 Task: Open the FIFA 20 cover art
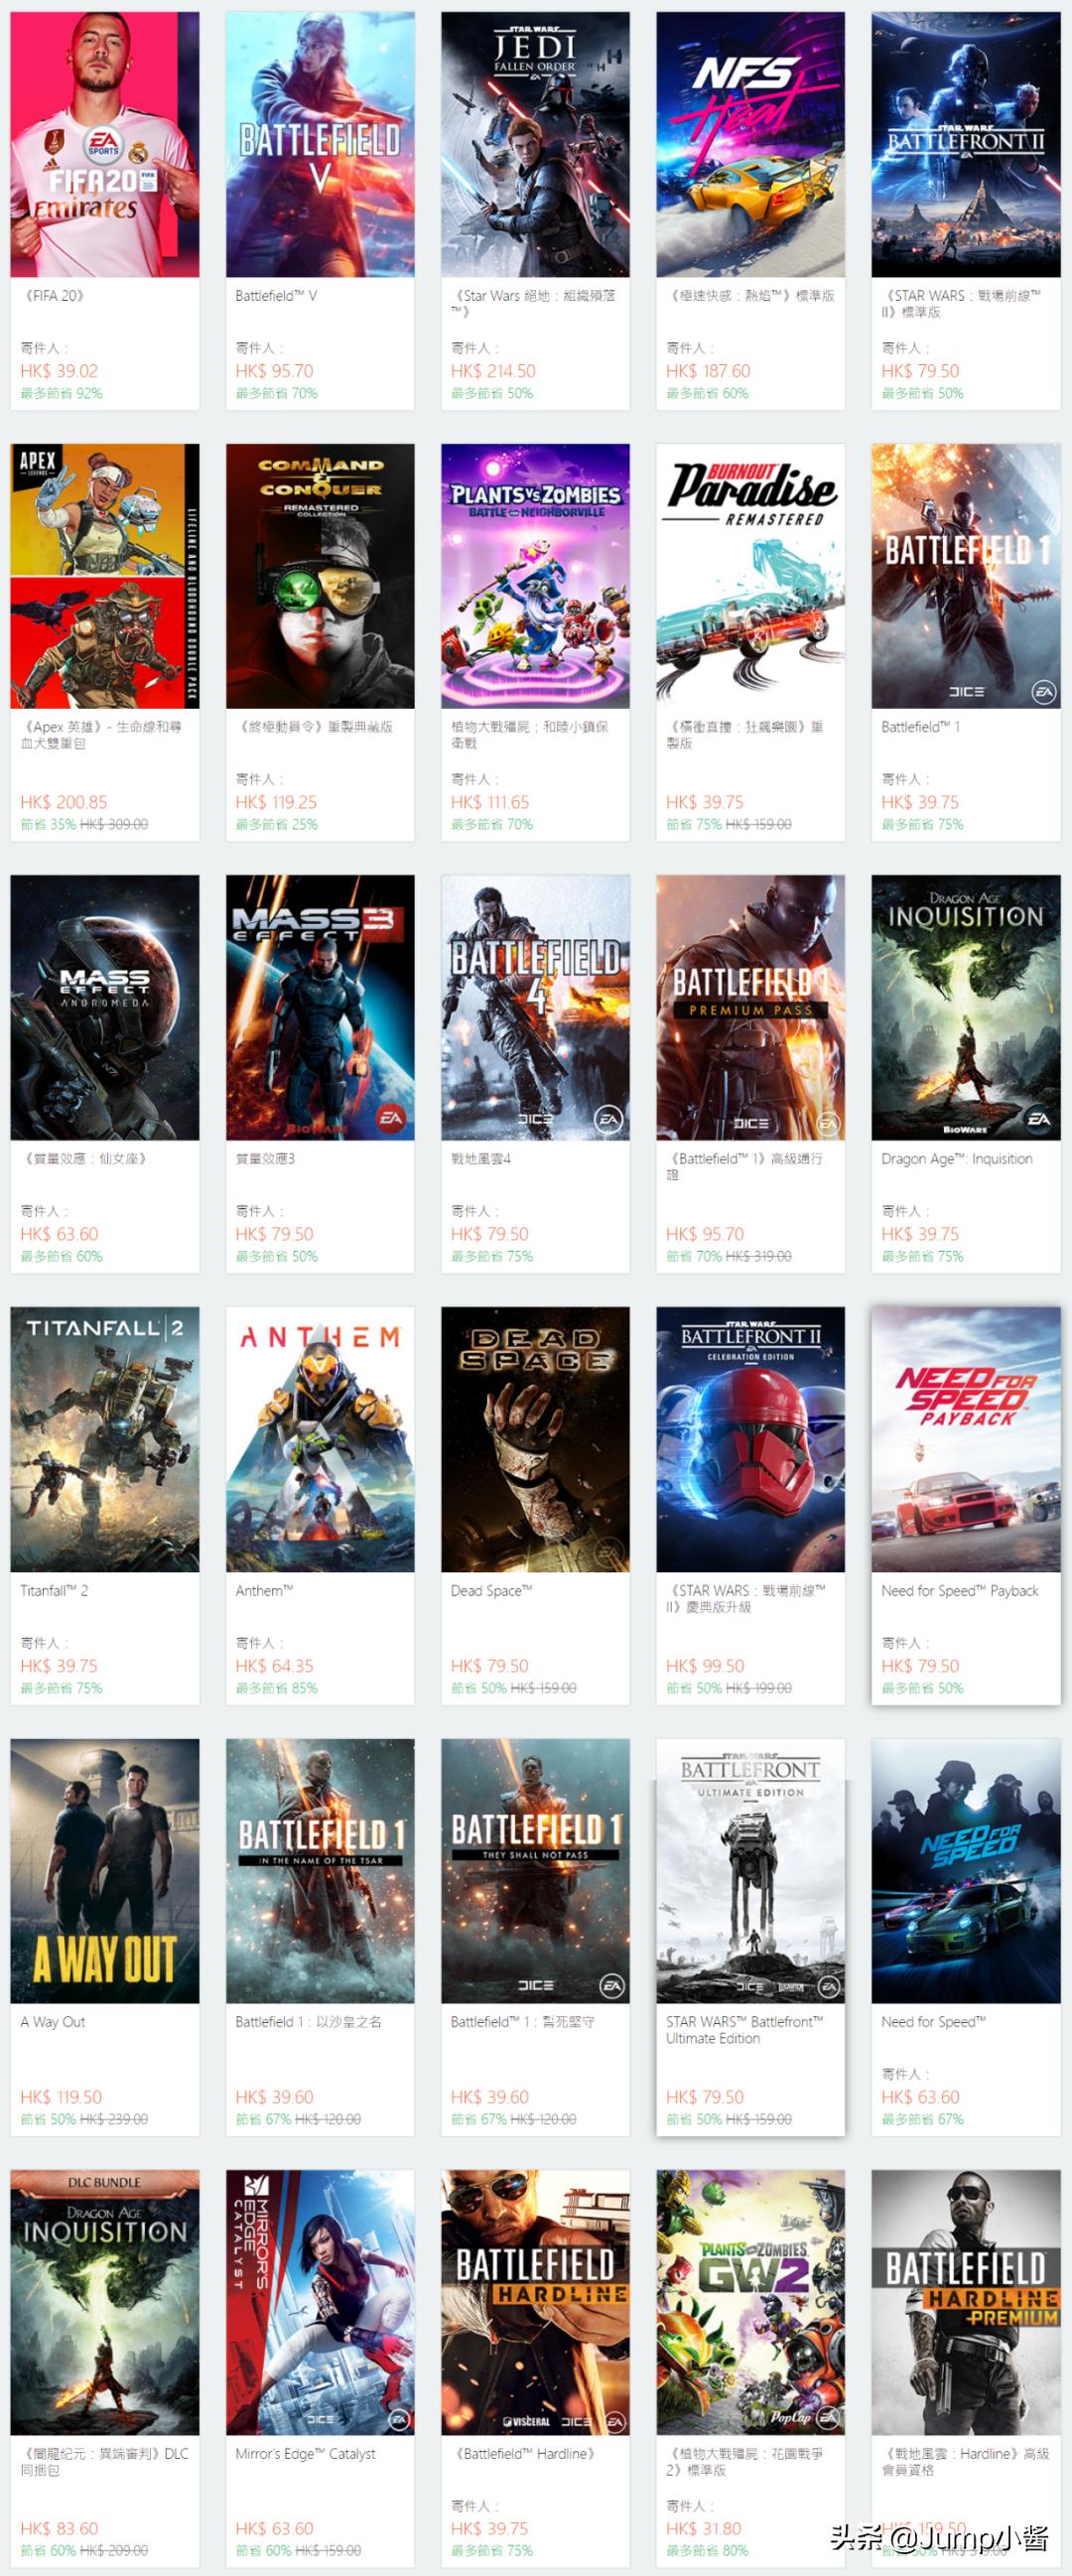coord(105,145)
